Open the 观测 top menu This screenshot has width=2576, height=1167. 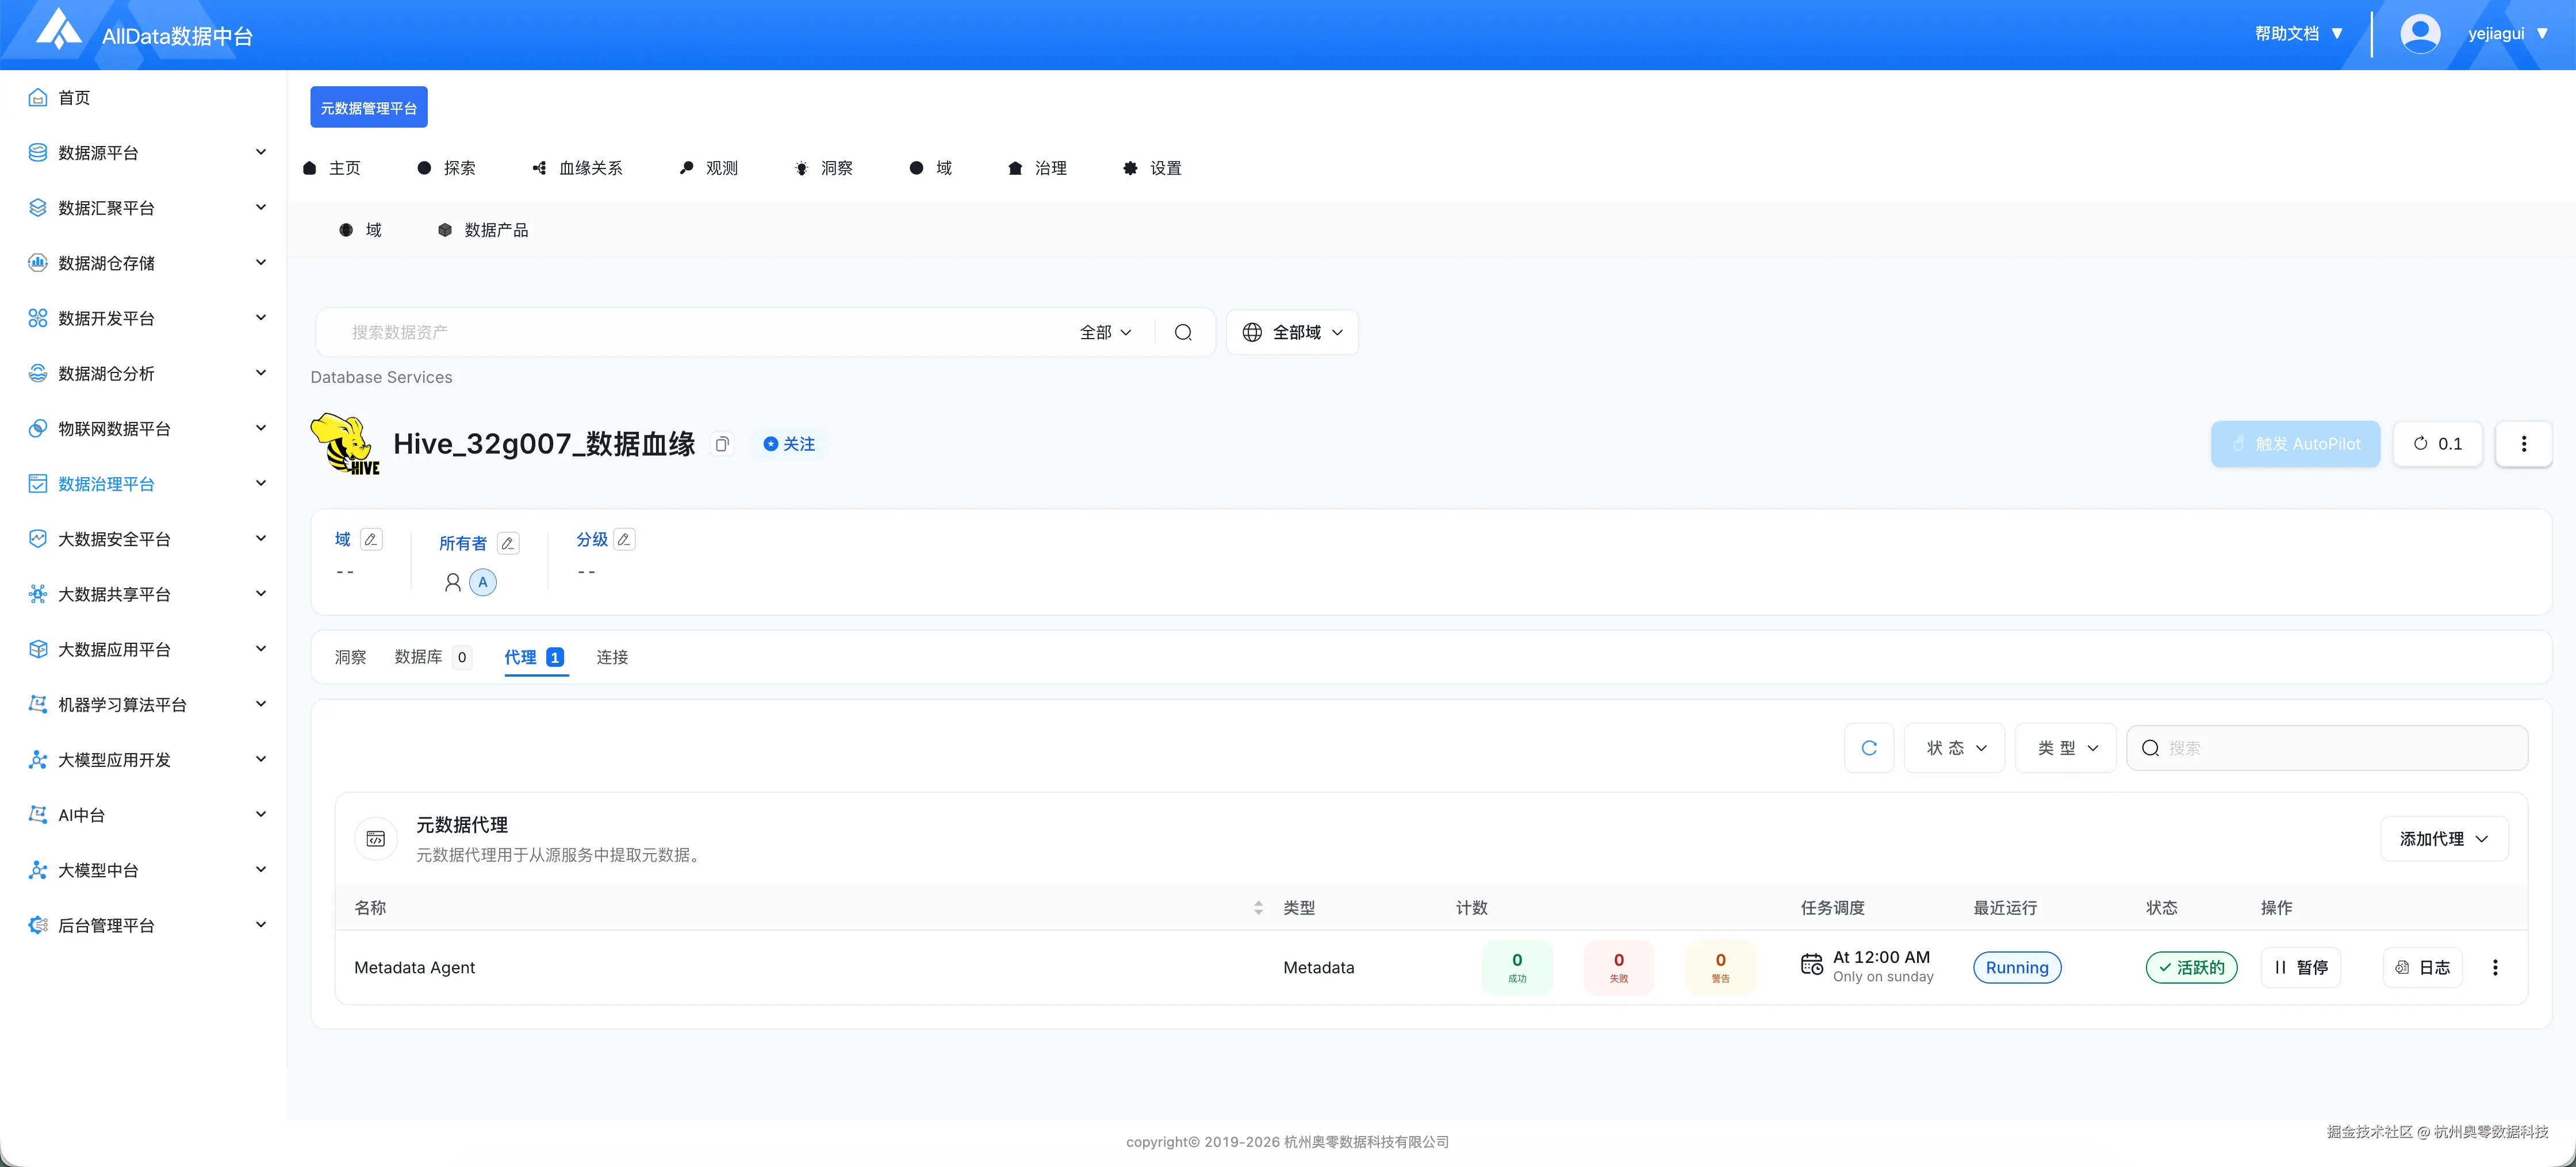[708, 168]
